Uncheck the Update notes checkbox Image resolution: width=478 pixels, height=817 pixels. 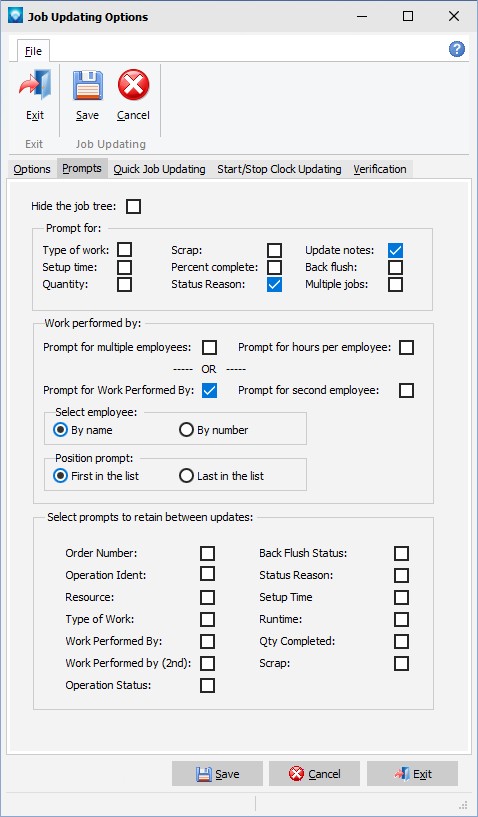pos(395,250)
